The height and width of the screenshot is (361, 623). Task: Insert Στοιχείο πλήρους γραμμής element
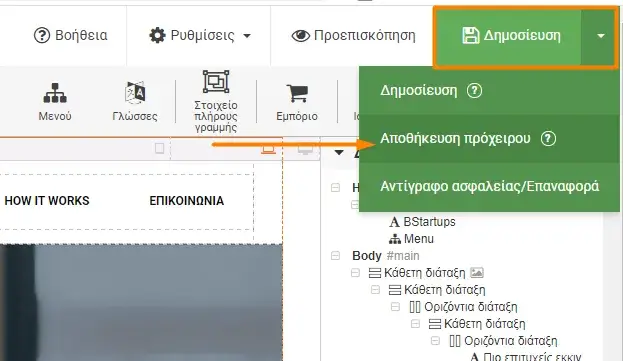click(216, 101)
